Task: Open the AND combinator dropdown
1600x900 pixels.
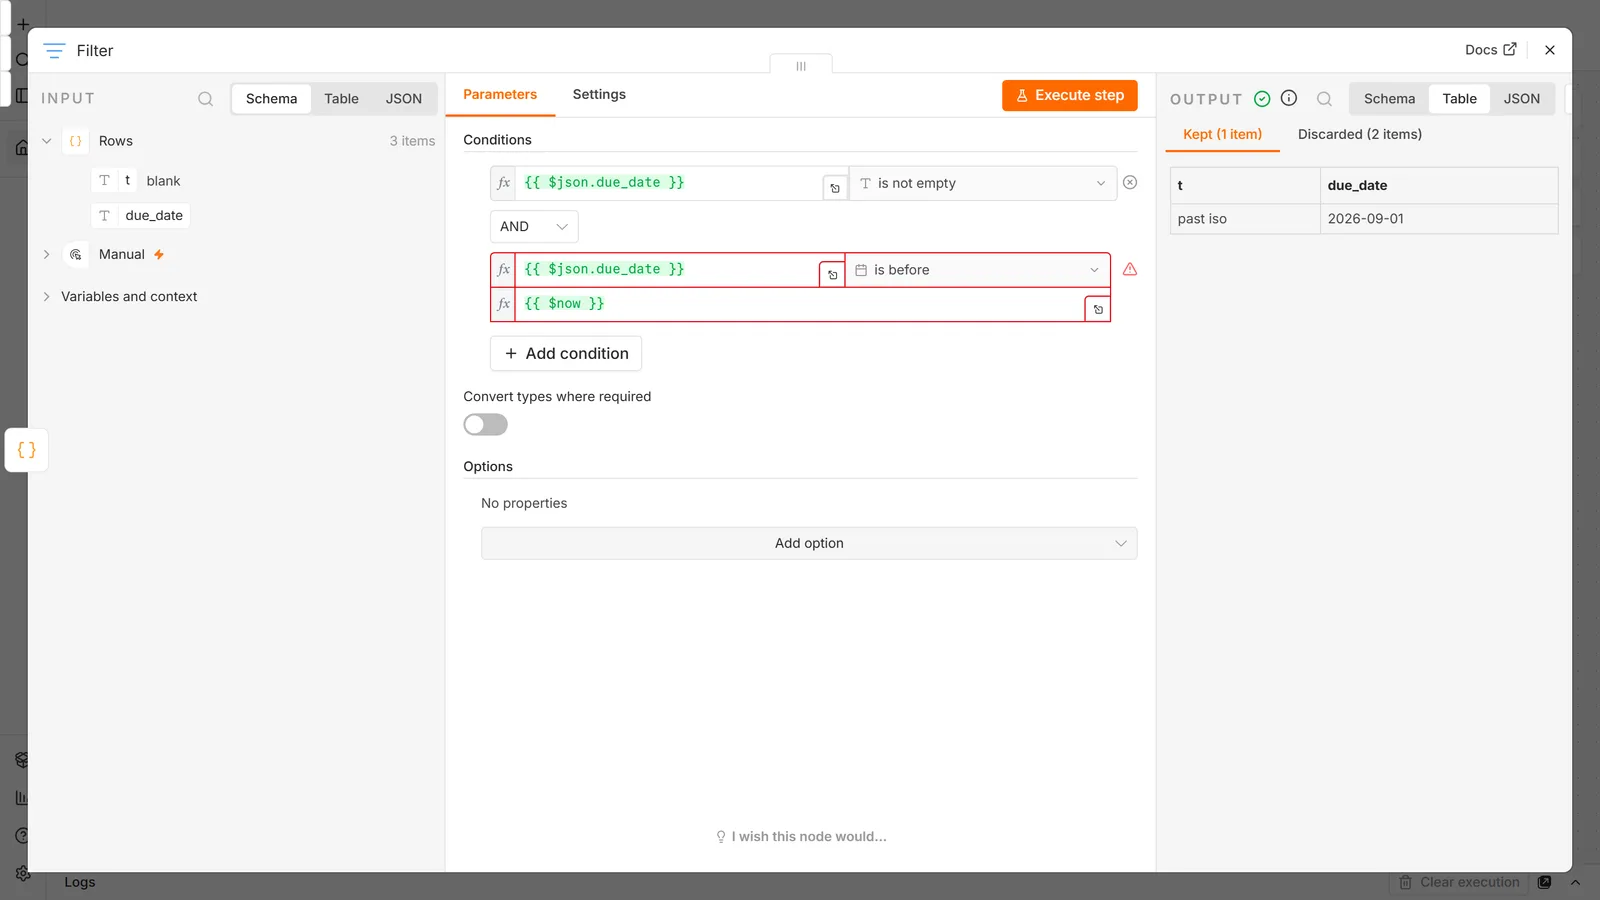Action: tap(534, 227)
